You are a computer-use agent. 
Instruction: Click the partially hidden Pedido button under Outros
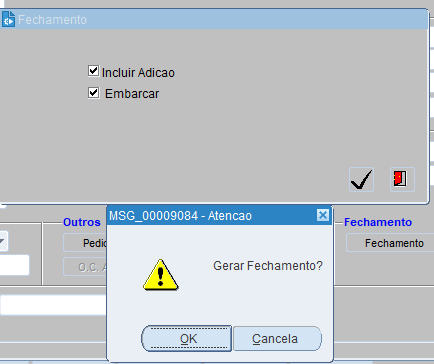tap(85, 243)
